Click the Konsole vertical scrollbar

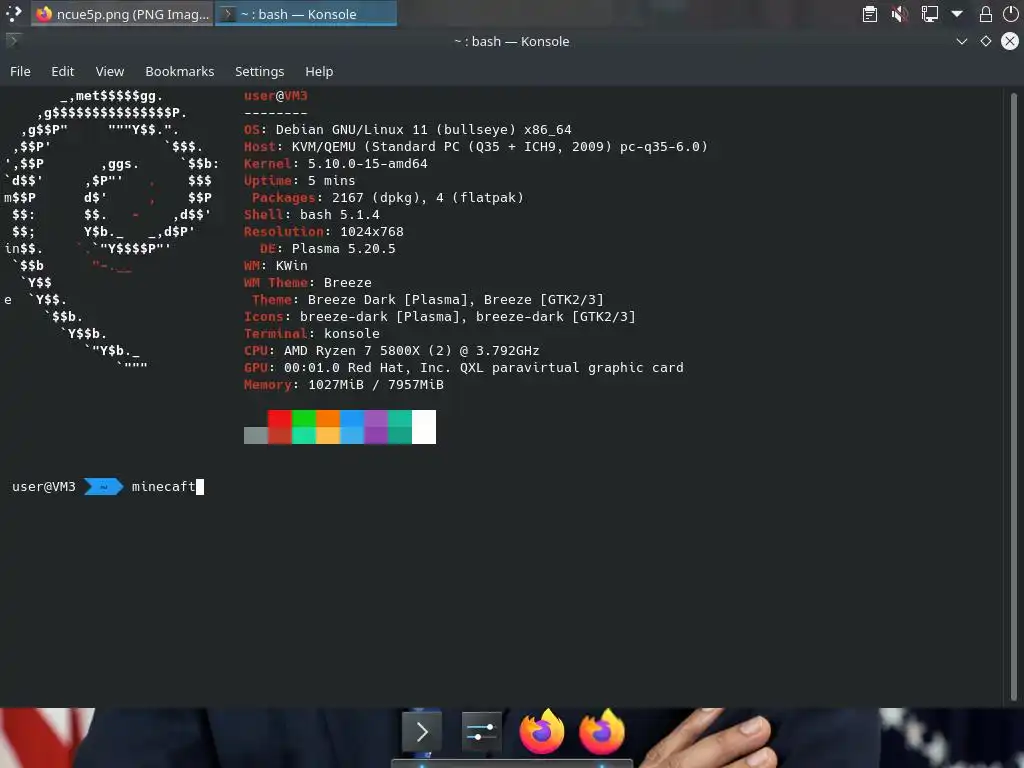pos(1013,396)
